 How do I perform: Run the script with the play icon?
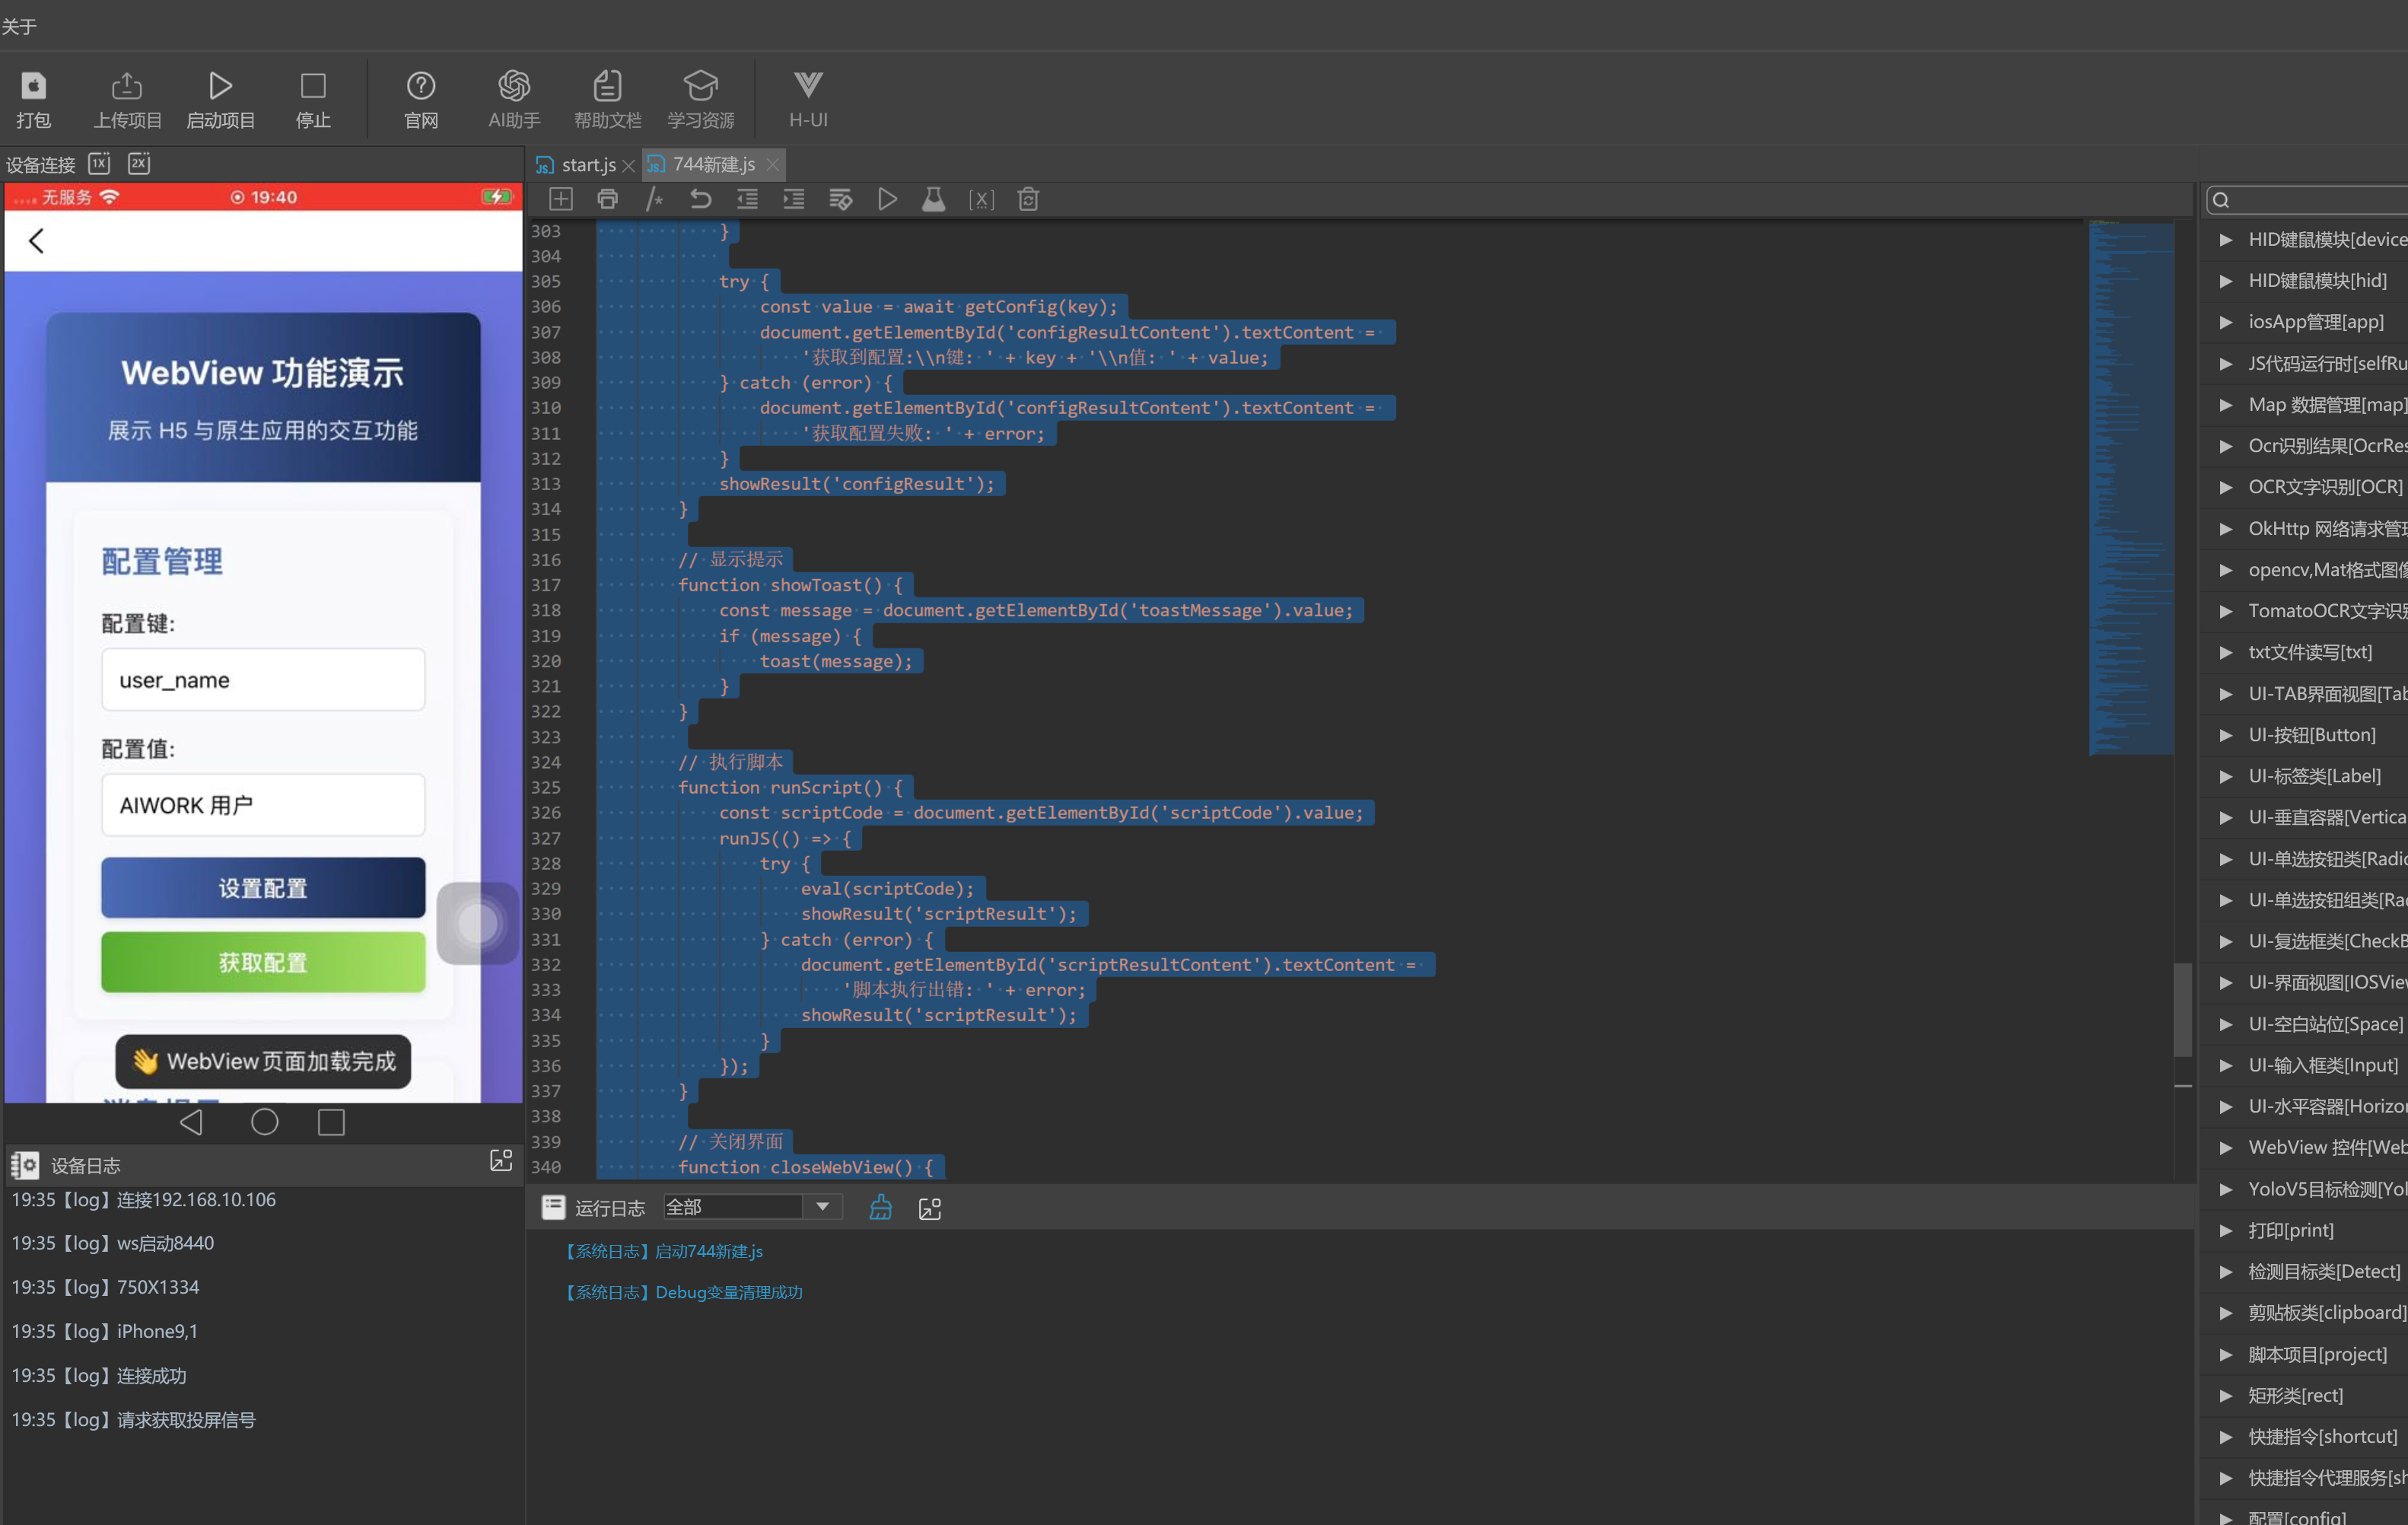pyautogui.click(x=887, y=199)
